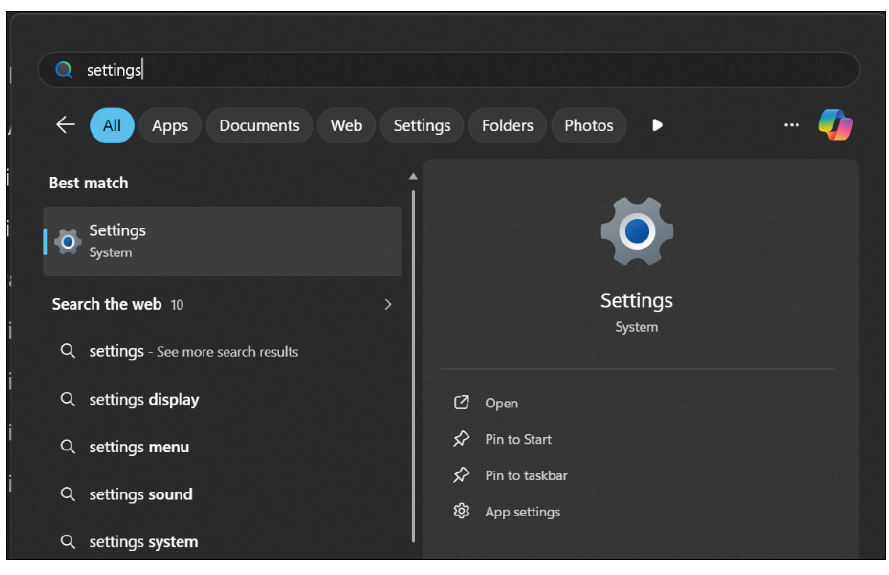The width and height of the screenshot is (889, 575).
Task: Choose the 'settings display' web suggestion
Action: pyautogui.click(x=144, y=399)
